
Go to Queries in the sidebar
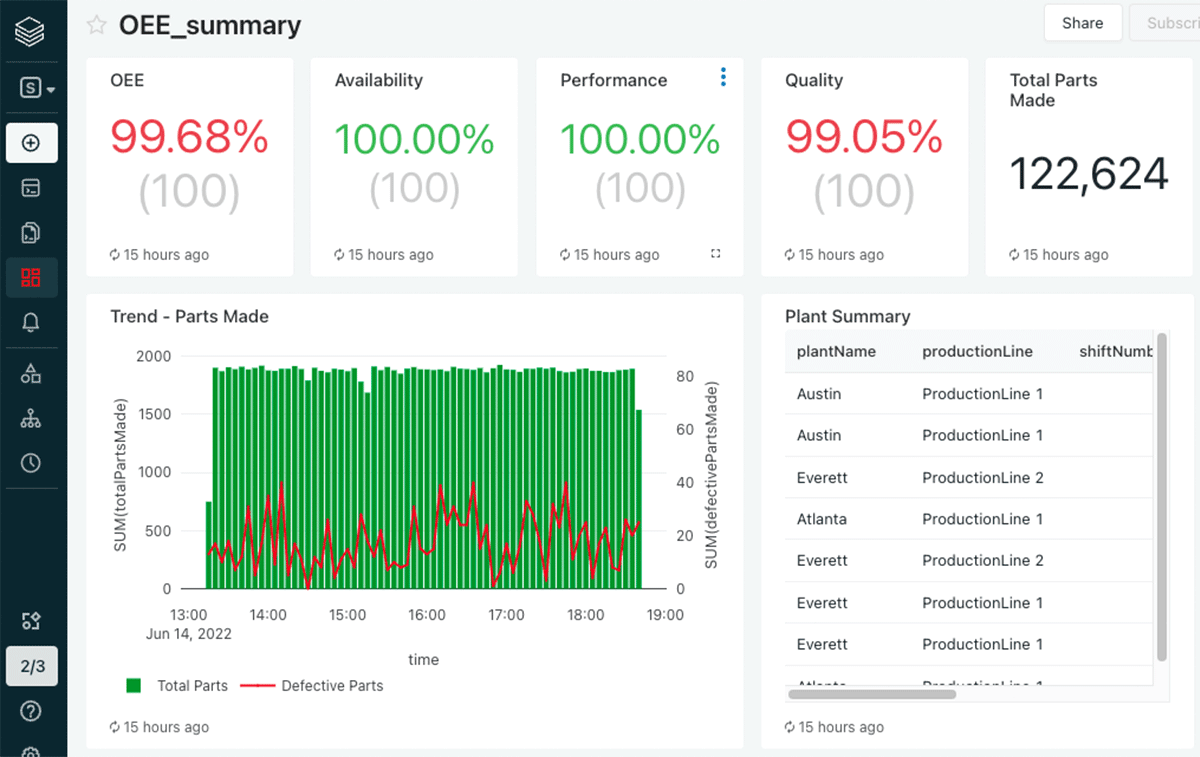[x=31, y=233]
